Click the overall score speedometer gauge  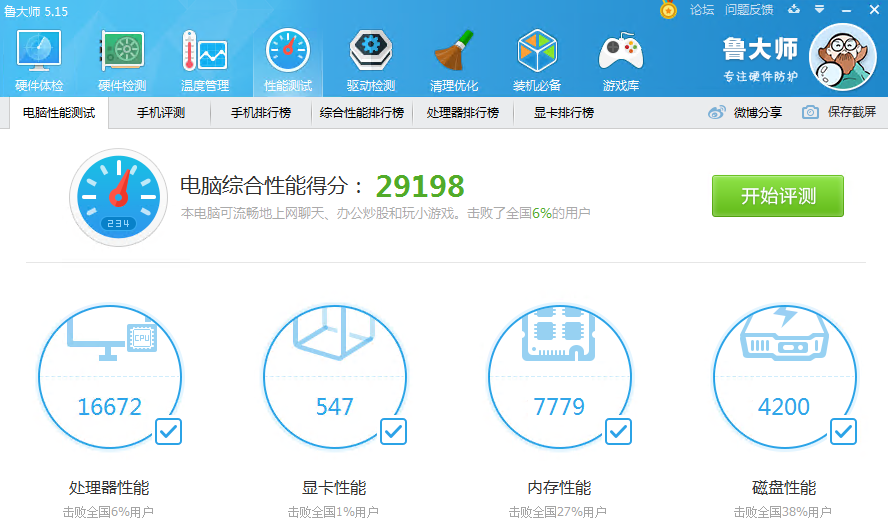(x=118, y=197)
